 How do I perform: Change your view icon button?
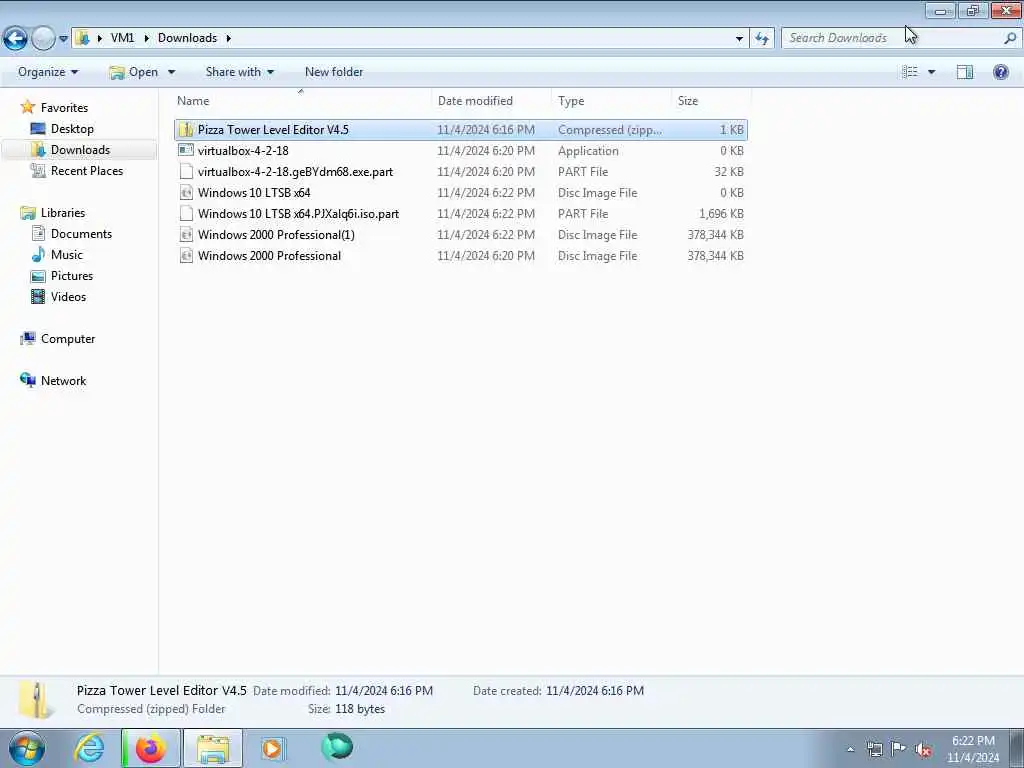(910, 72)
